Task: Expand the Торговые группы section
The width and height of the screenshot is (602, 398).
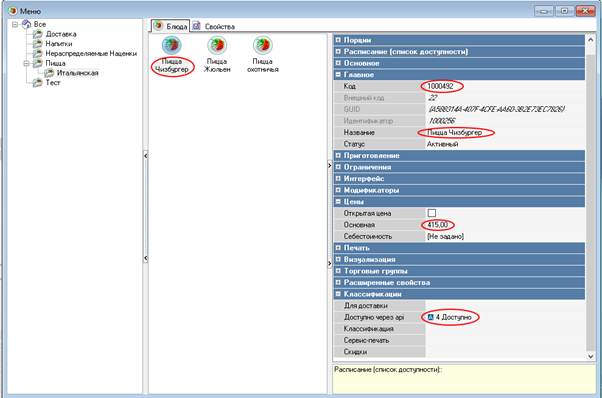Action: pyautogui.click(x=338, y=271)
